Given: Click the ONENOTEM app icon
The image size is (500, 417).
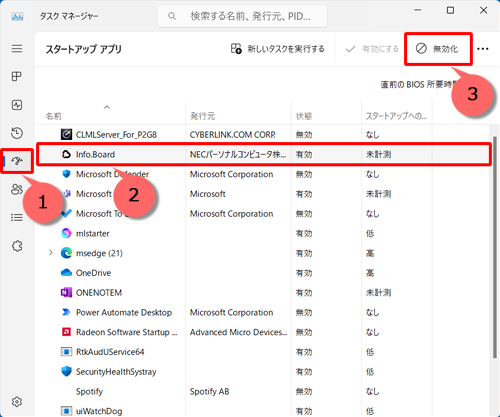Looking at the screenshot, I should 66,293.
